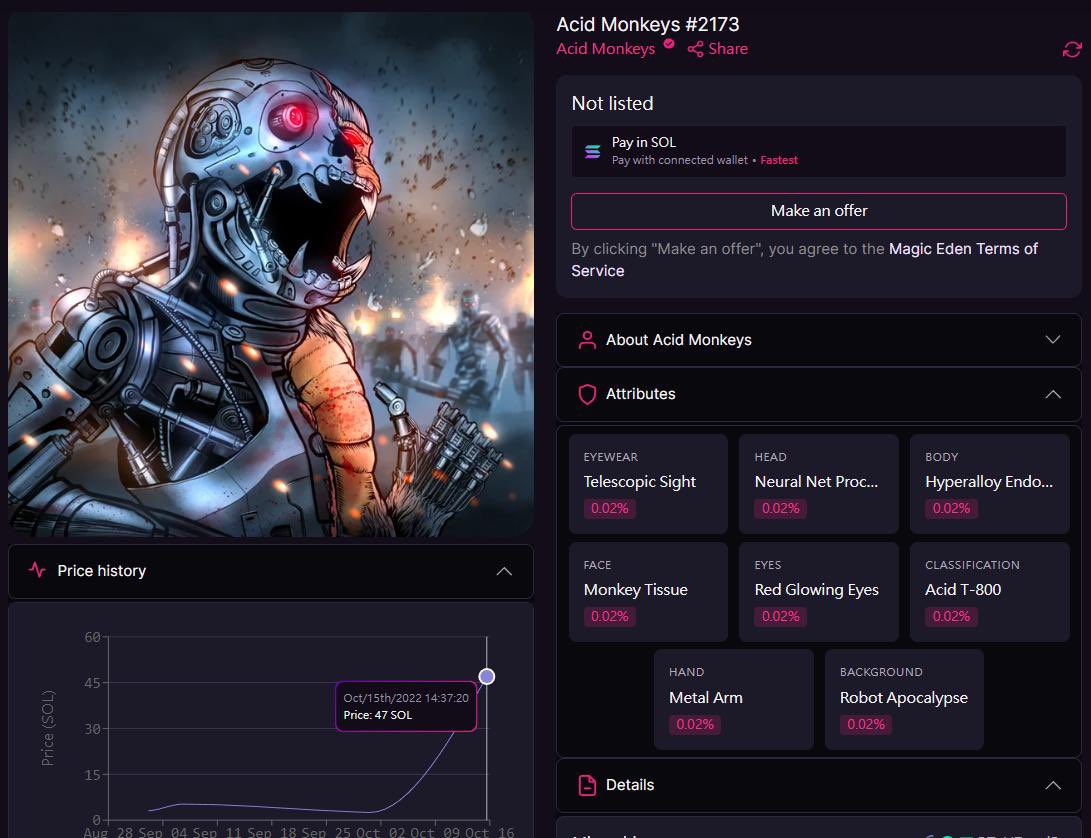Click the Not listed status text

coord(612,103)
